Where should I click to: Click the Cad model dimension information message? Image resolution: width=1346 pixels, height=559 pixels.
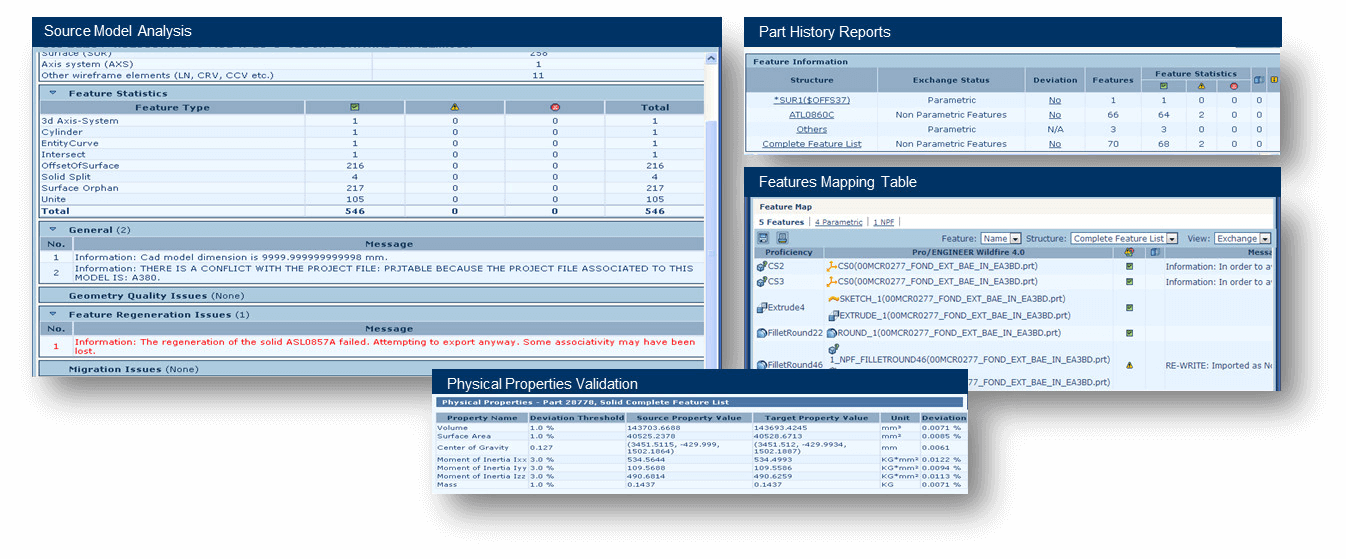click(x=233, y=257)
